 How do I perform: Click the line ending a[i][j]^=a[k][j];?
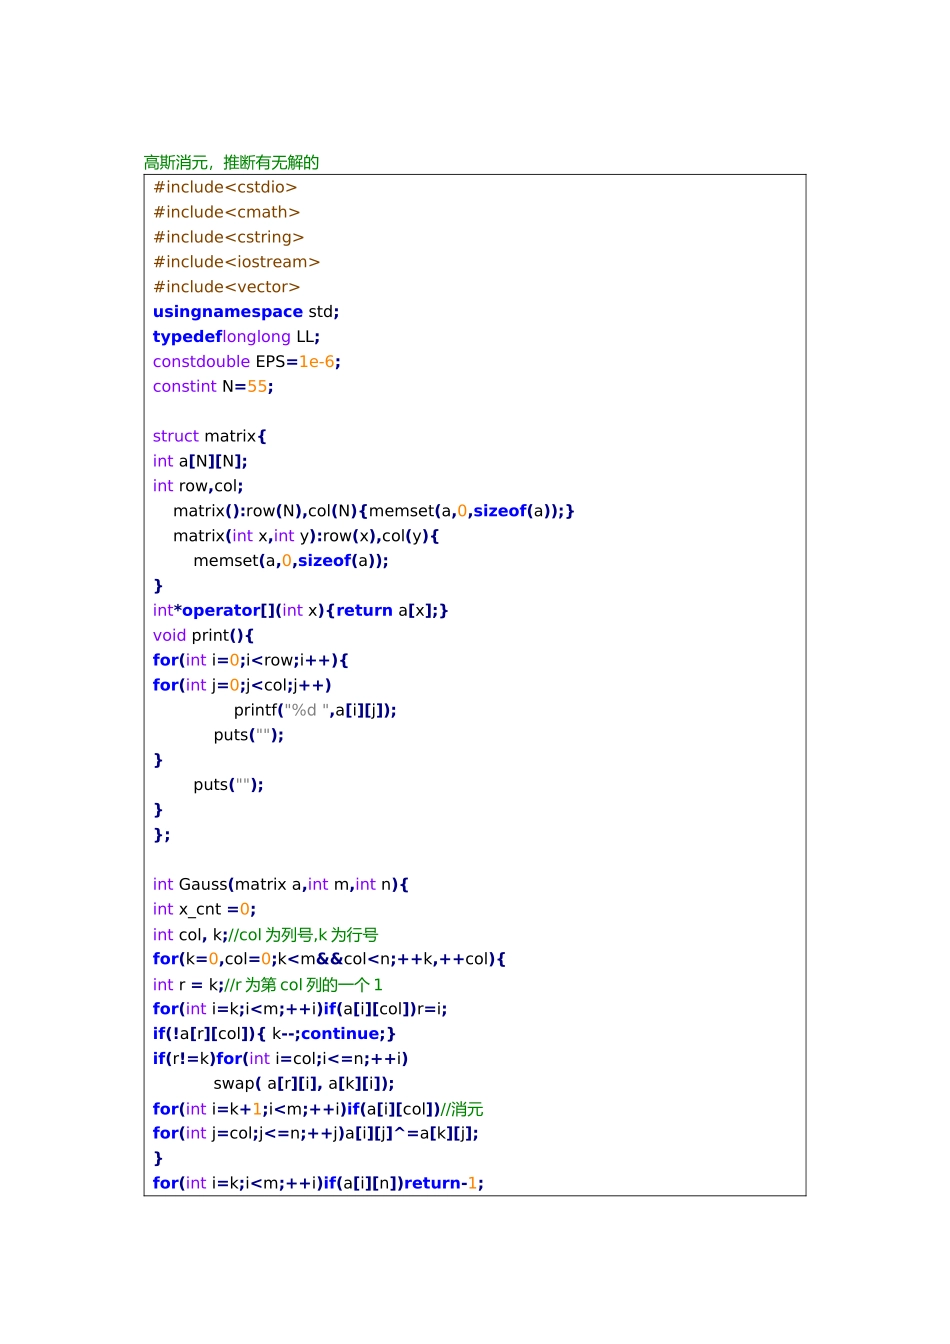316,1133
